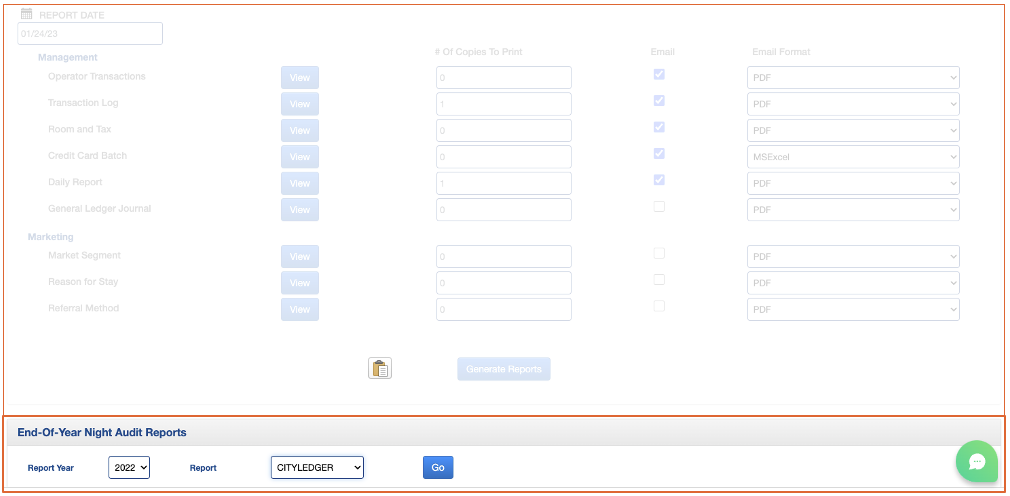Click Transaction Log copies to print field
This screenshot has width=1010, height=496.
pos(504,104)
